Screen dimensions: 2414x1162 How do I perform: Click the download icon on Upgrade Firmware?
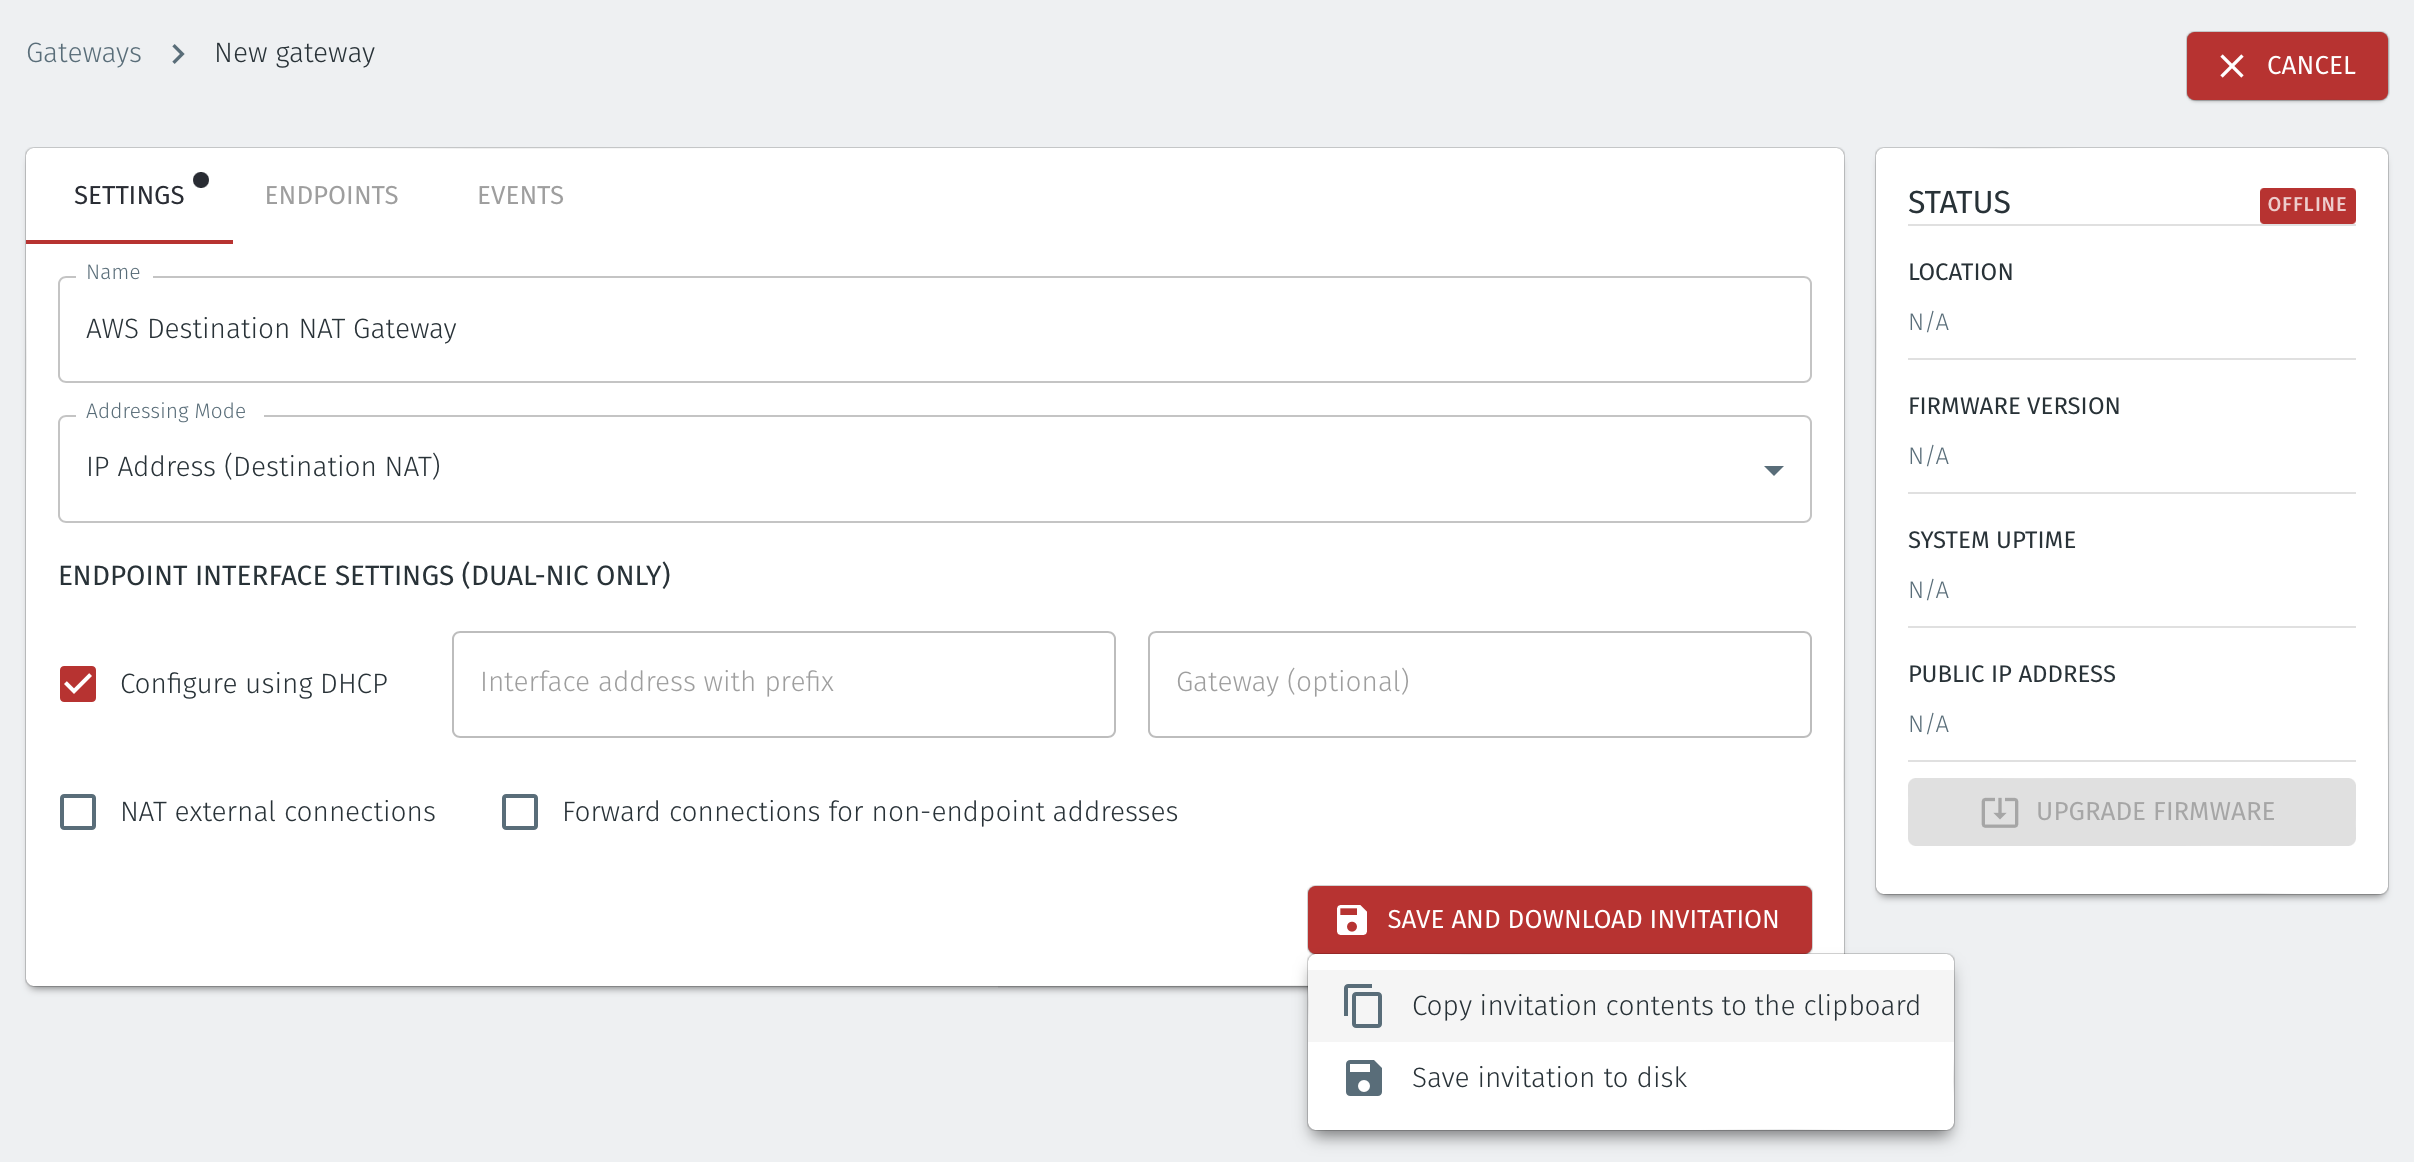click(1999, 812)
